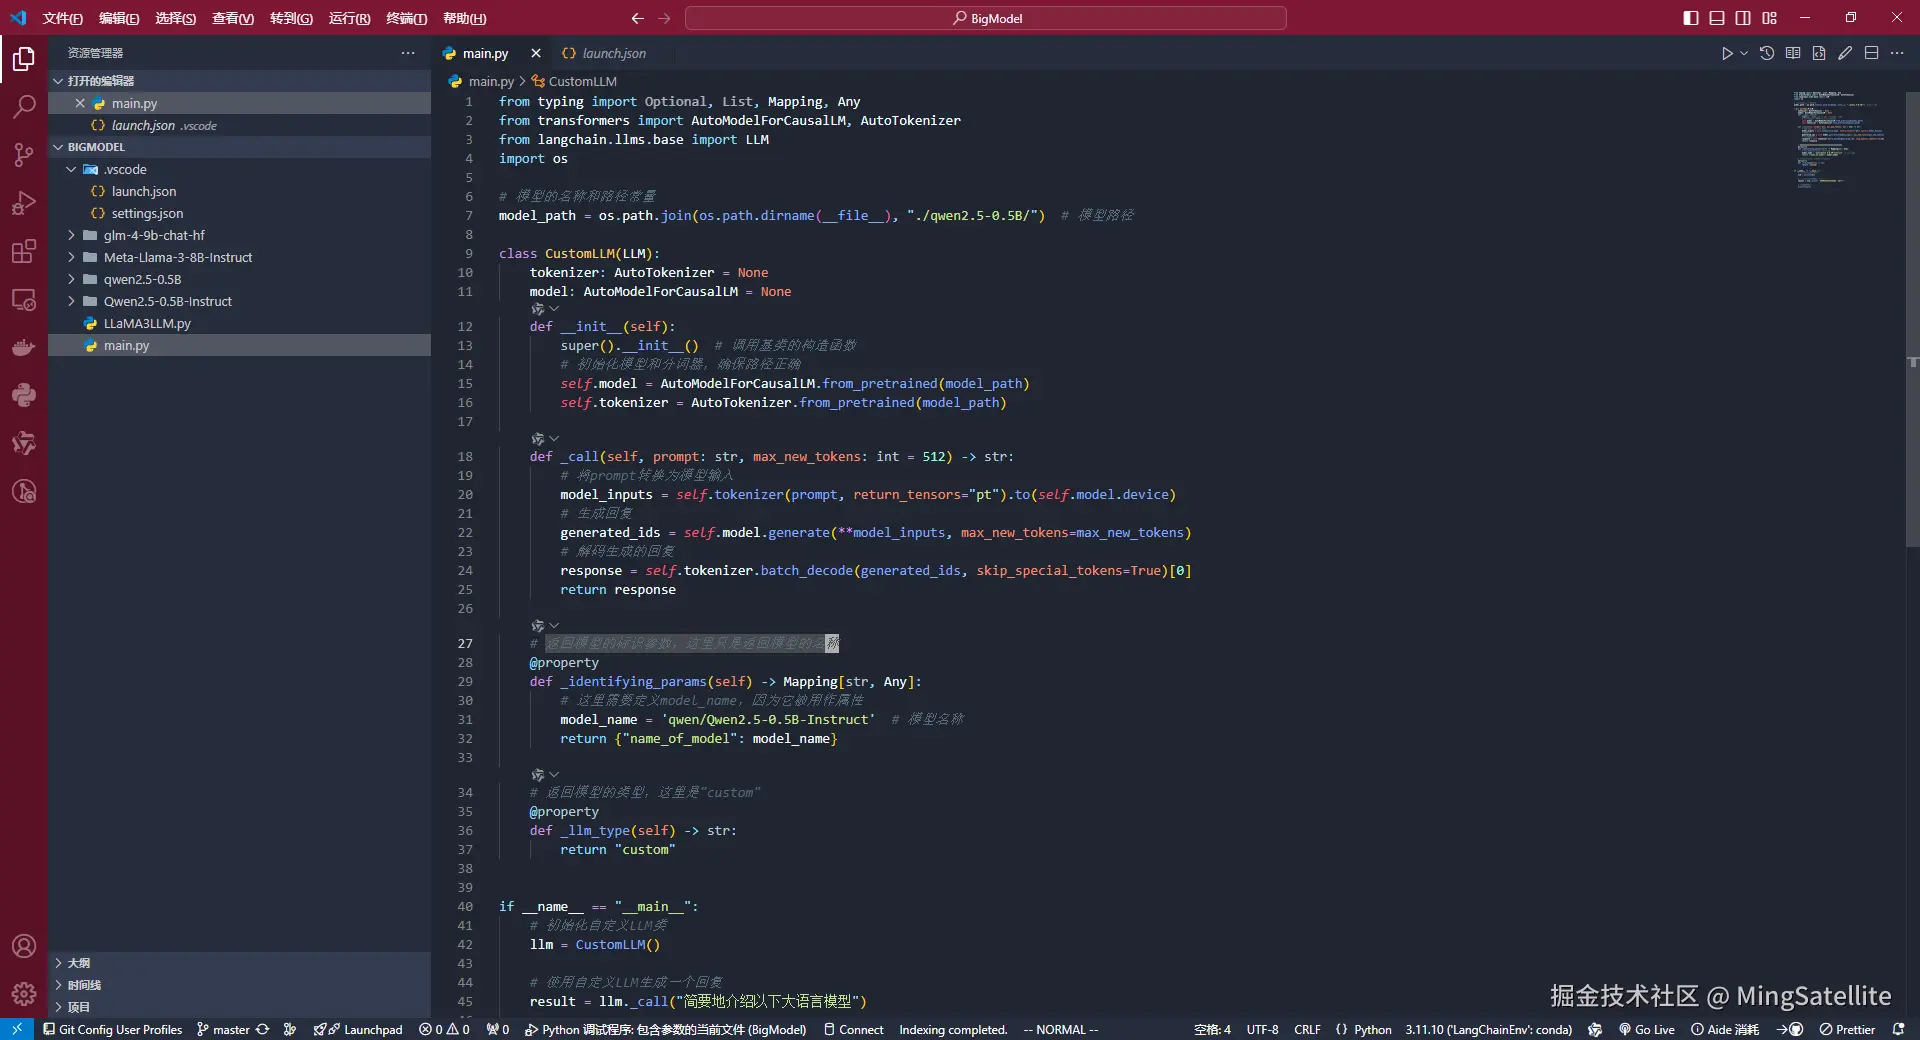1920x1040 pixels.
Task: Click Go Live in the status bar
Action: pos(1646,1029)
